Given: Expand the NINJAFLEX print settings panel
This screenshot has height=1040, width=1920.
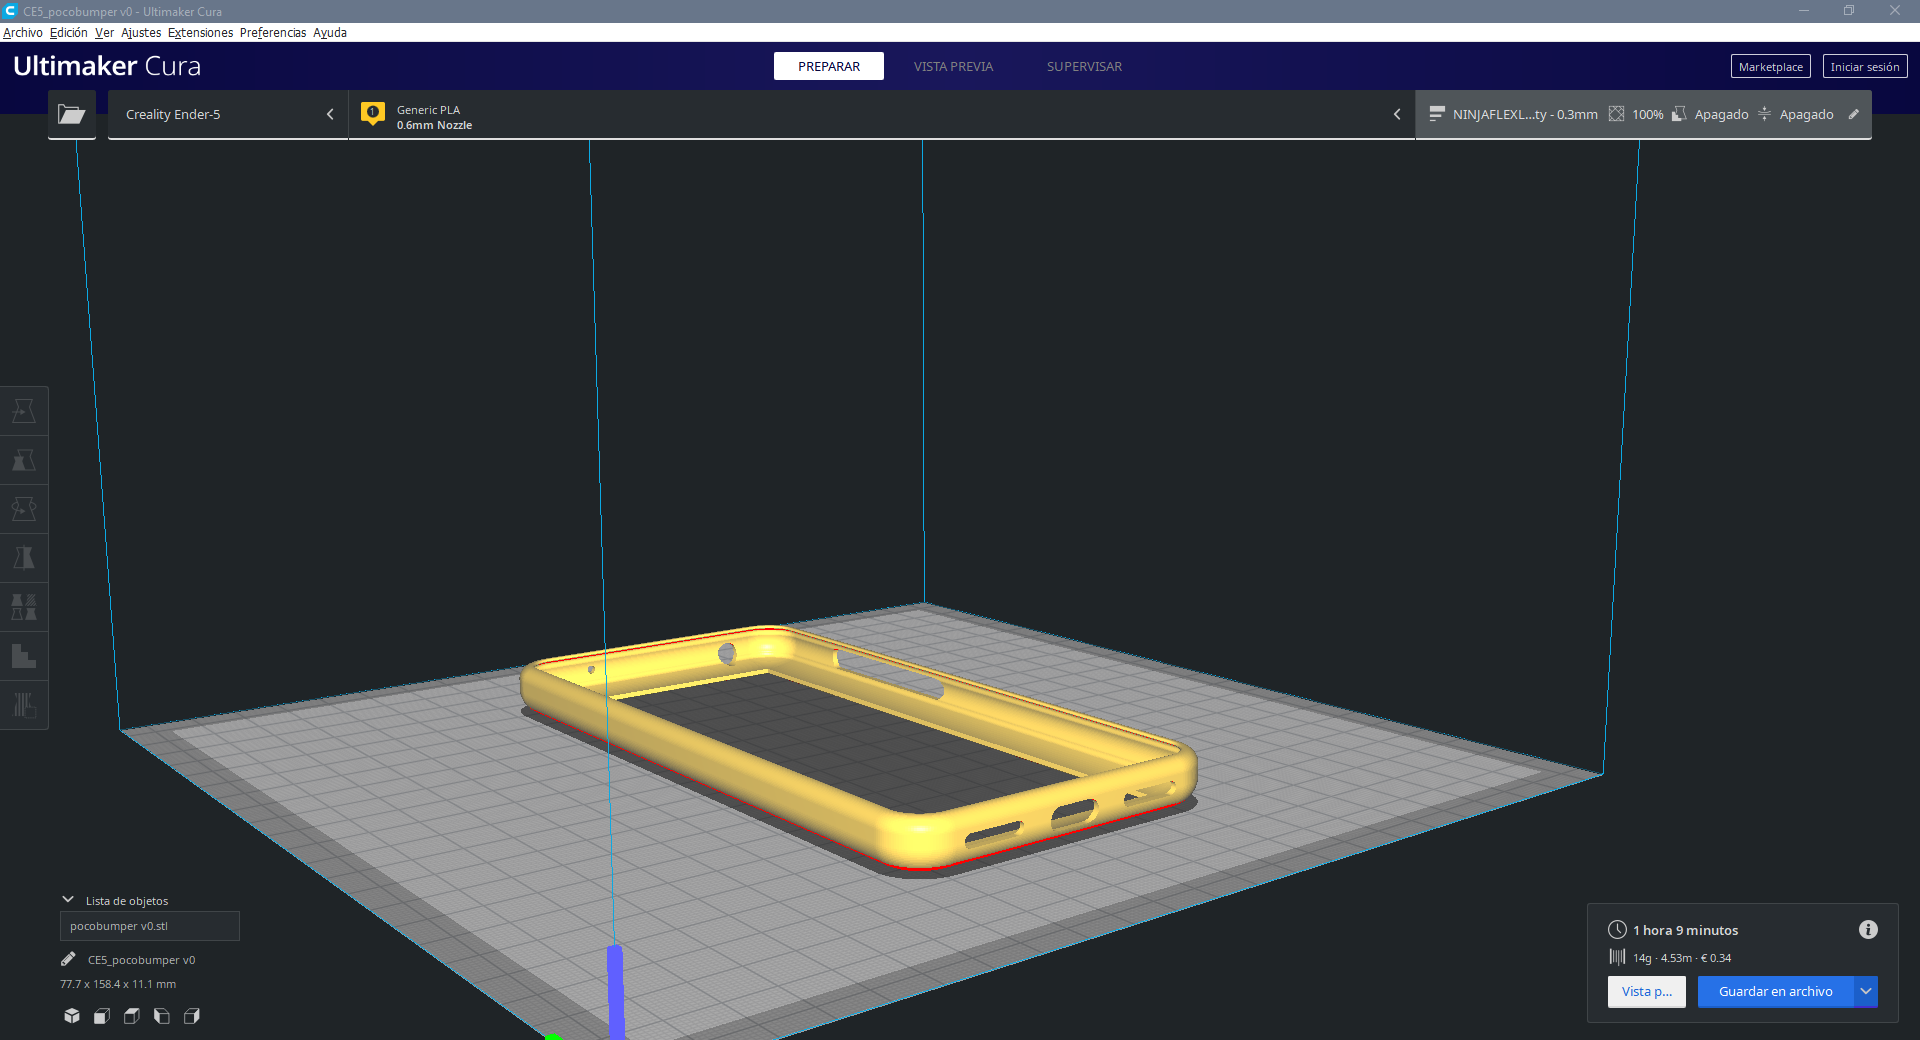Looking at the screenshot, I should pyautogui.click(x=1397, y=114).
